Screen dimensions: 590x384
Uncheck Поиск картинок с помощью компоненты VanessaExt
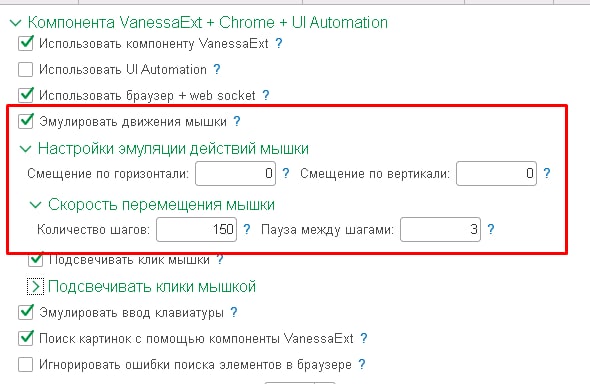tap(26, 338)
